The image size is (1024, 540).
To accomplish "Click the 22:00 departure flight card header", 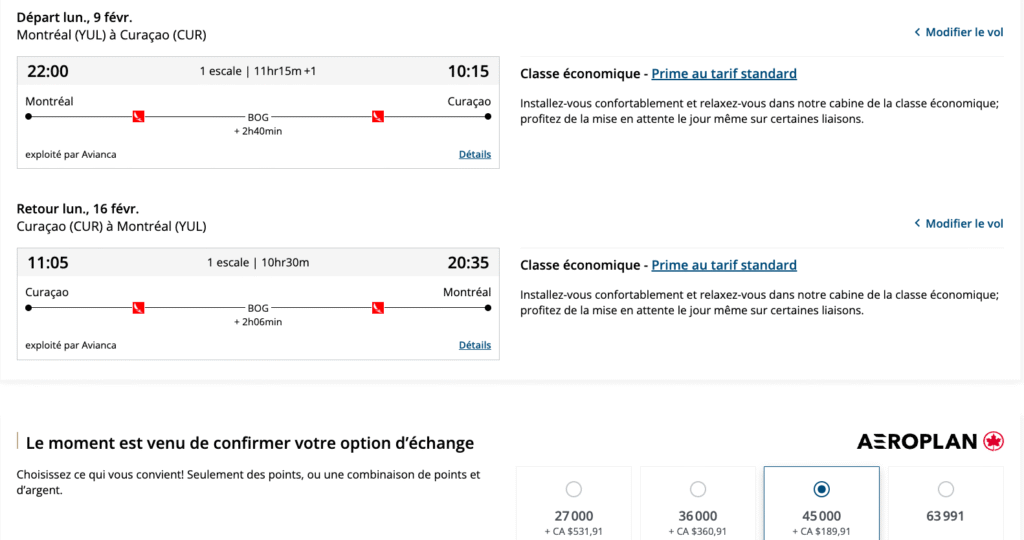I will pyautogui.click(x=258, y=71).
